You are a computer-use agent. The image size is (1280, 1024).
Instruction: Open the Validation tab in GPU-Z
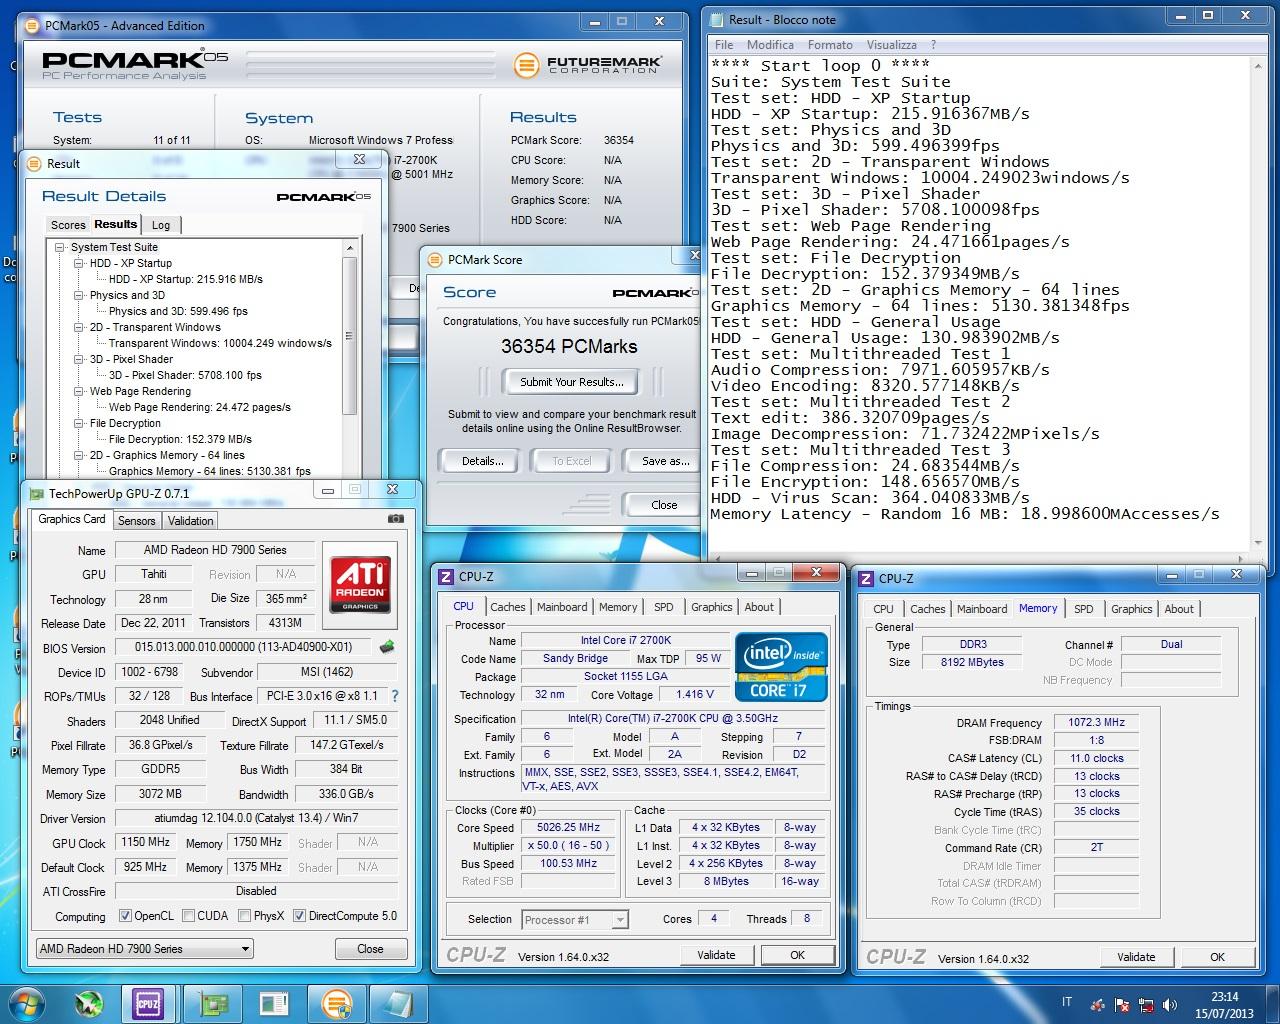[190, 521]
